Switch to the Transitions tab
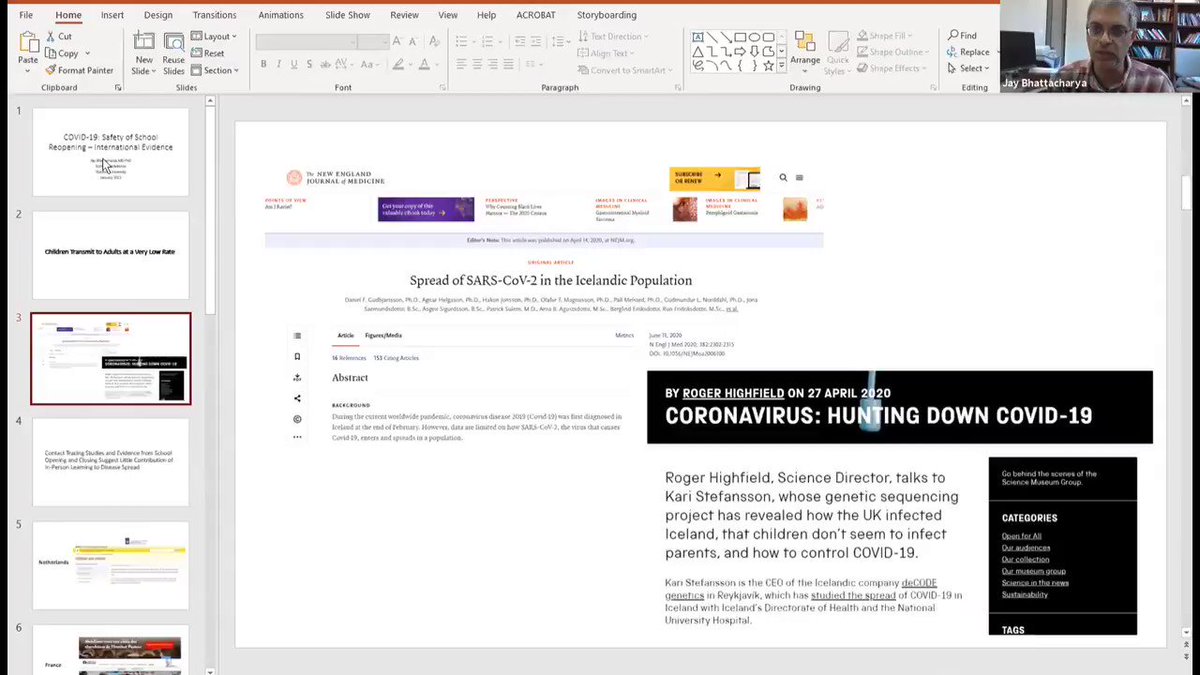Image resolution: width=1200 pixels, height=675 pixels. coord(215,15)
